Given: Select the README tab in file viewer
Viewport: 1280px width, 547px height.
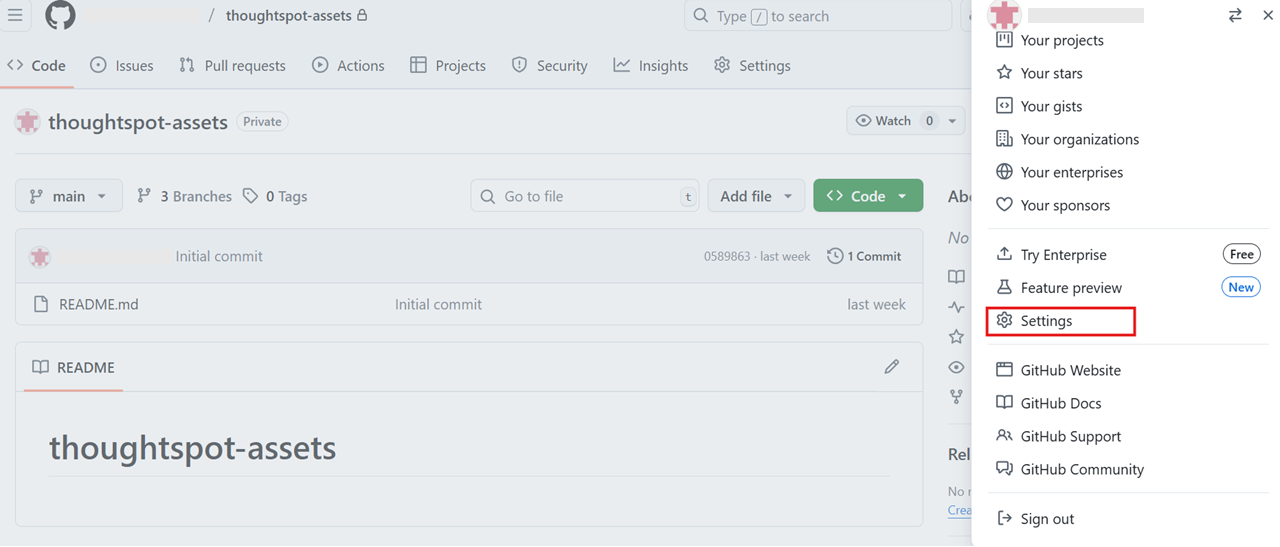Looking at the screenshot, I should point(73,367).
